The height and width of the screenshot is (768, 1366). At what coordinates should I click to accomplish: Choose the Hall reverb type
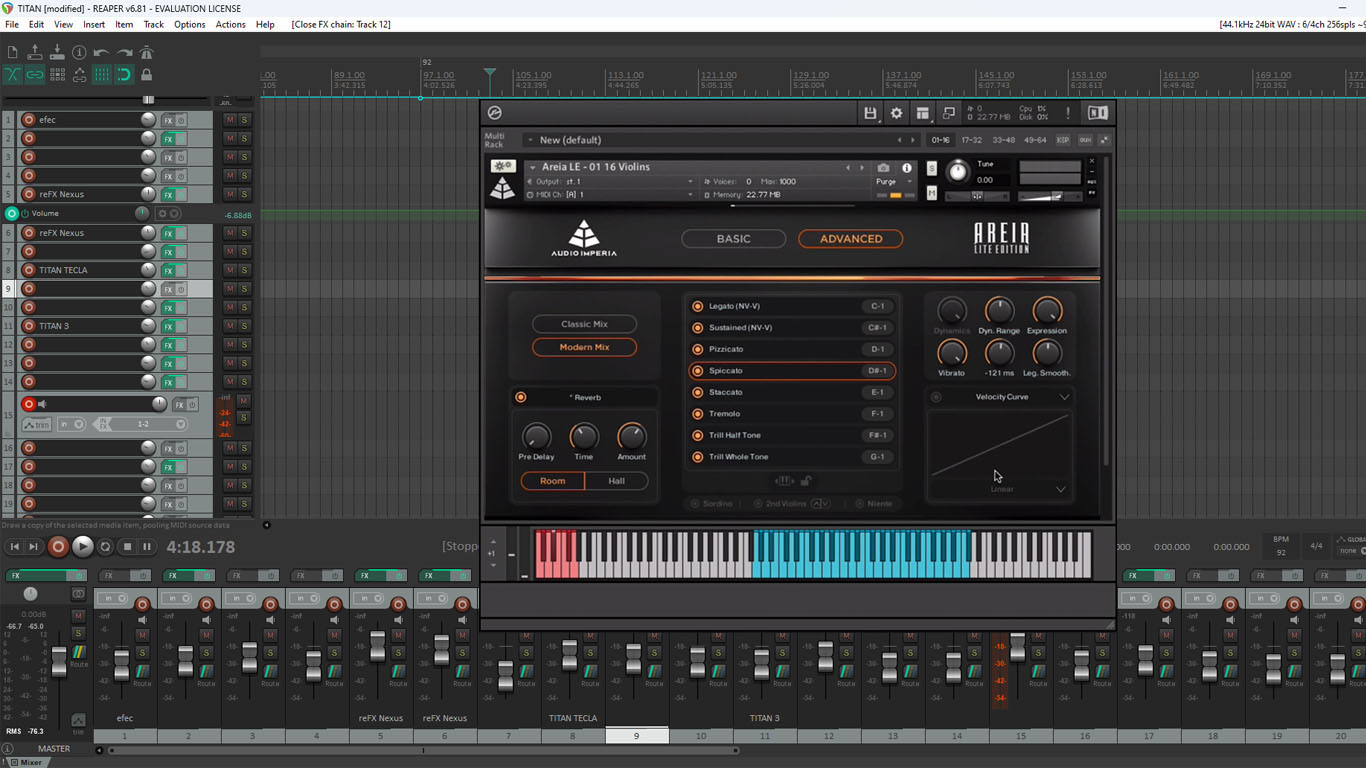click(617, 481)
